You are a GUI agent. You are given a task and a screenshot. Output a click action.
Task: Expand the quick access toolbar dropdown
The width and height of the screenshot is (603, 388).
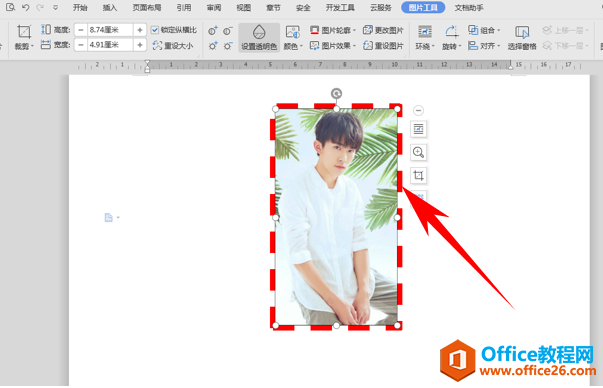[55, 7]
